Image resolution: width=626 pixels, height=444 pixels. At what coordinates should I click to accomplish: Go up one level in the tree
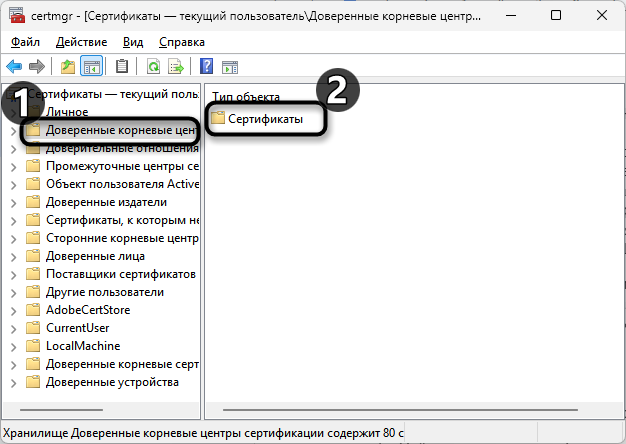point(67,66)
